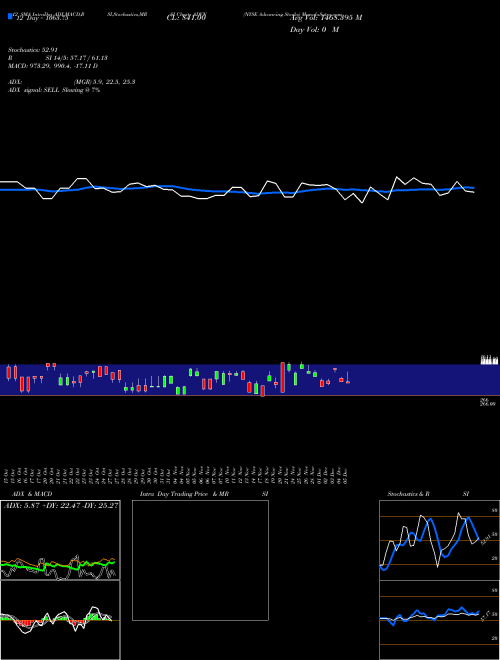Click the "ADX signal: SELL" text
The width and height of the screenshot is (500, 660).
(x=34, y=90)
